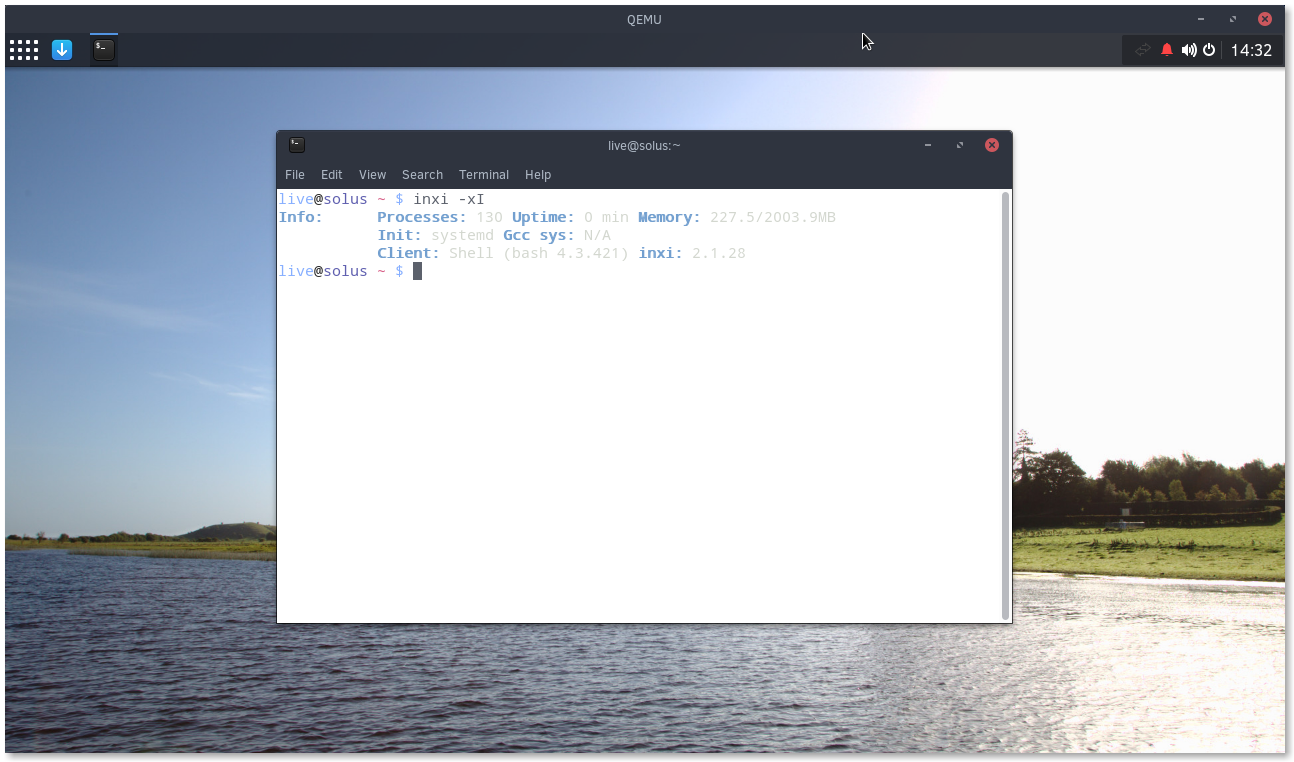This screenshot has width=1294, height=762.
Task: Click the 'Shell (bash 4.3.421)' text
Action: tap(539, 253)
